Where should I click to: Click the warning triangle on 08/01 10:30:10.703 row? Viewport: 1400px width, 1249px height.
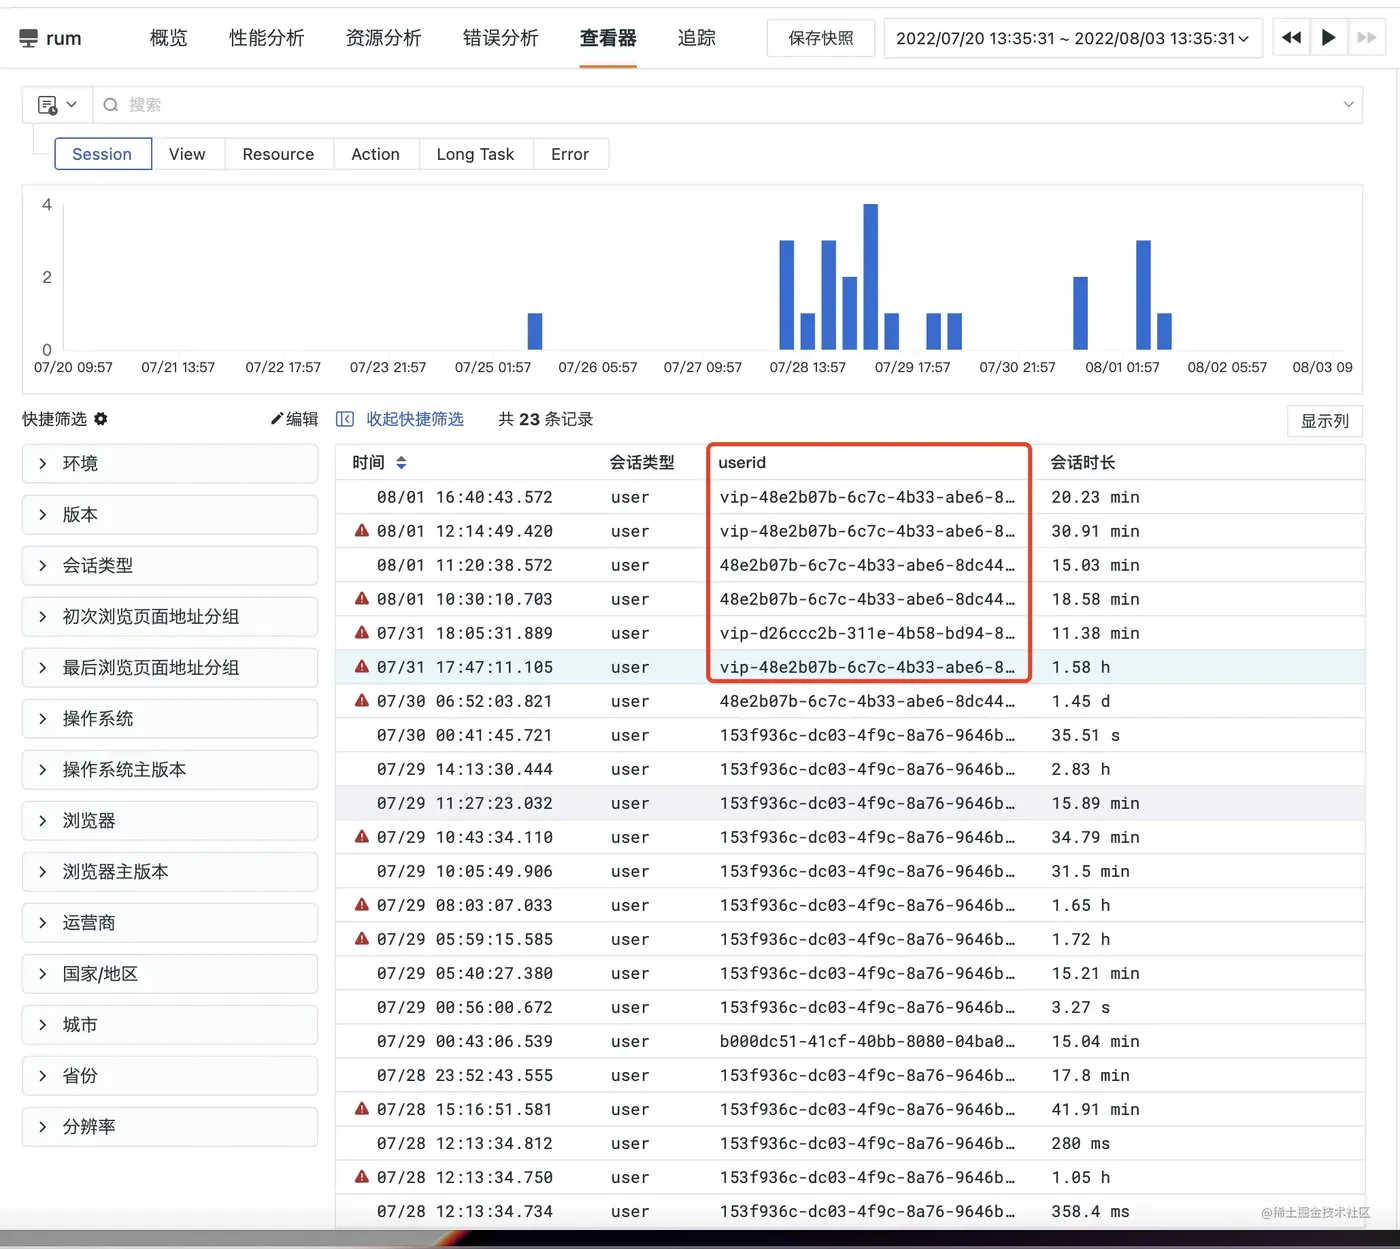pos(362,598)
